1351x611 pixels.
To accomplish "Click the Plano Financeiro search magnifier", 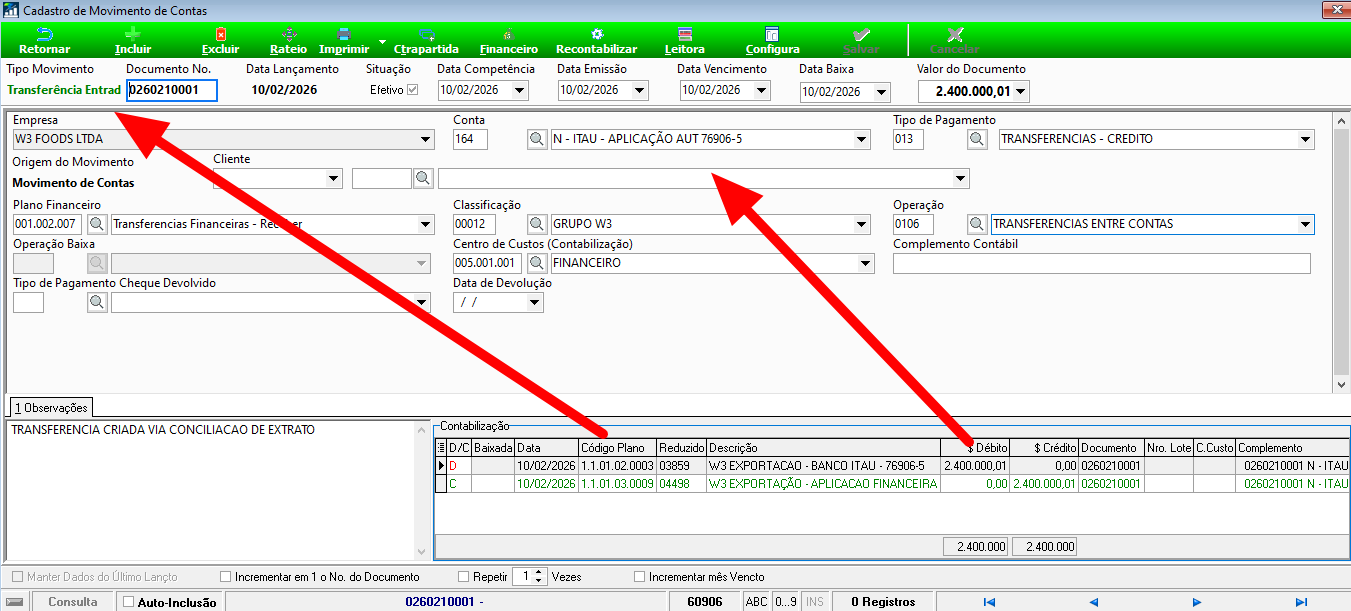I will pyautogui.click(x=97, y=224).
